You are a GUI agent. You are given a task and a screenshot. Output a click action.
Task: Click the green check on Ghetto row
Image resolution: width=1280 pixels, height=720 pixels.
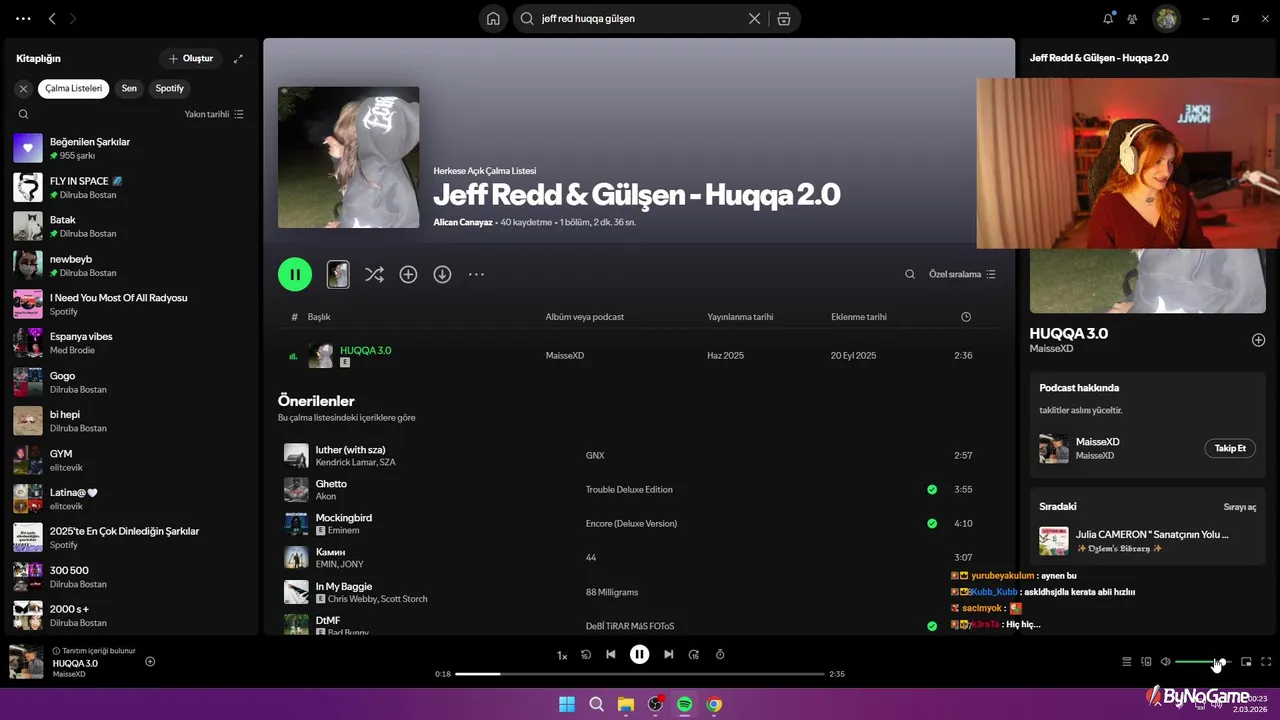click(932, 490)
